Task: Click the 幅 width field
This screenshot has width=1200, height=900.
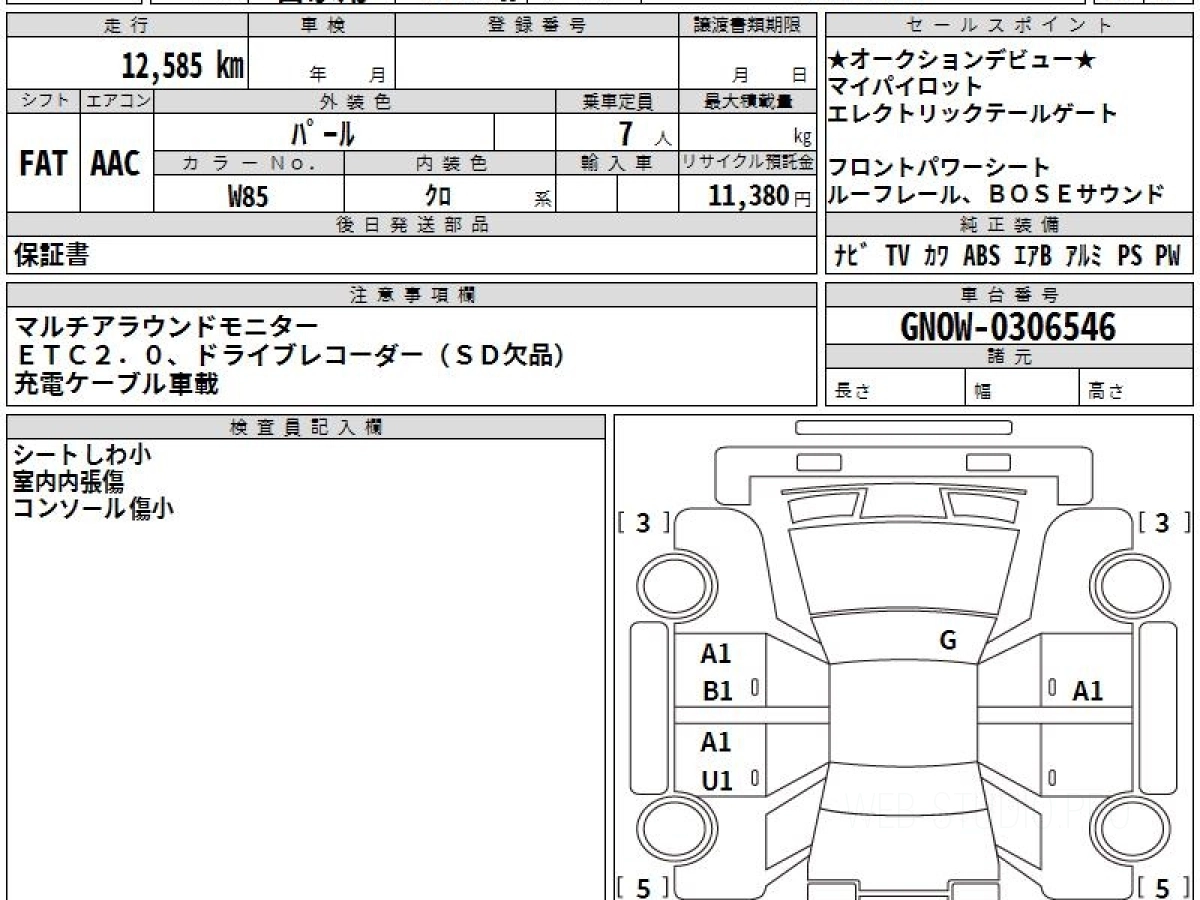Action: (x=1023, y=387)
